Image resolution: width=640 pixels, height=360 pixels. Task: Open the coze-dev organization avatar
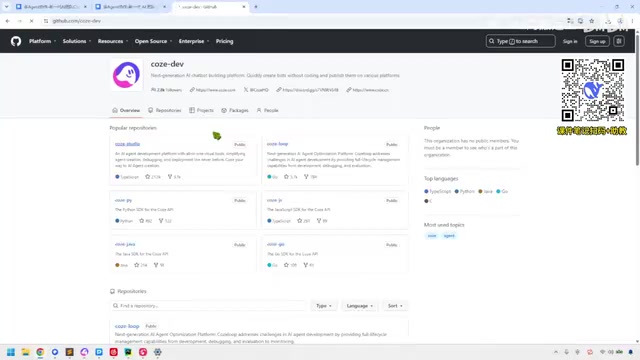127,75
